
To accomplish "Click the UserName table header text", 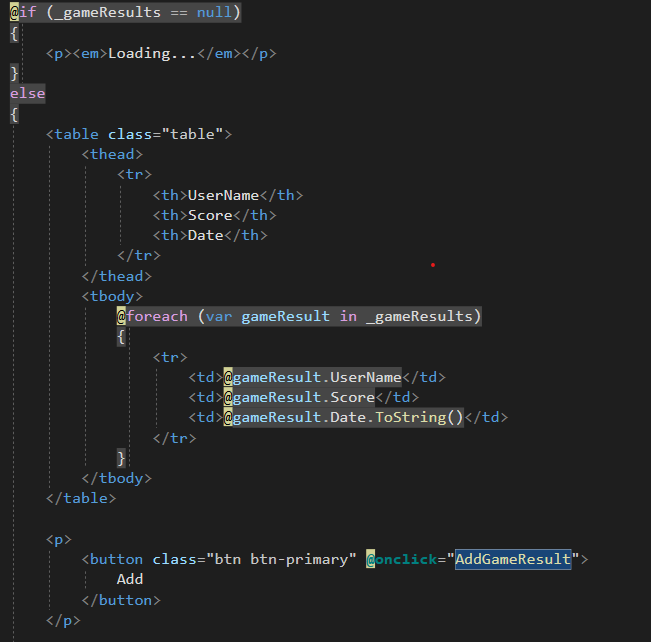I will (x=223, y=195).
